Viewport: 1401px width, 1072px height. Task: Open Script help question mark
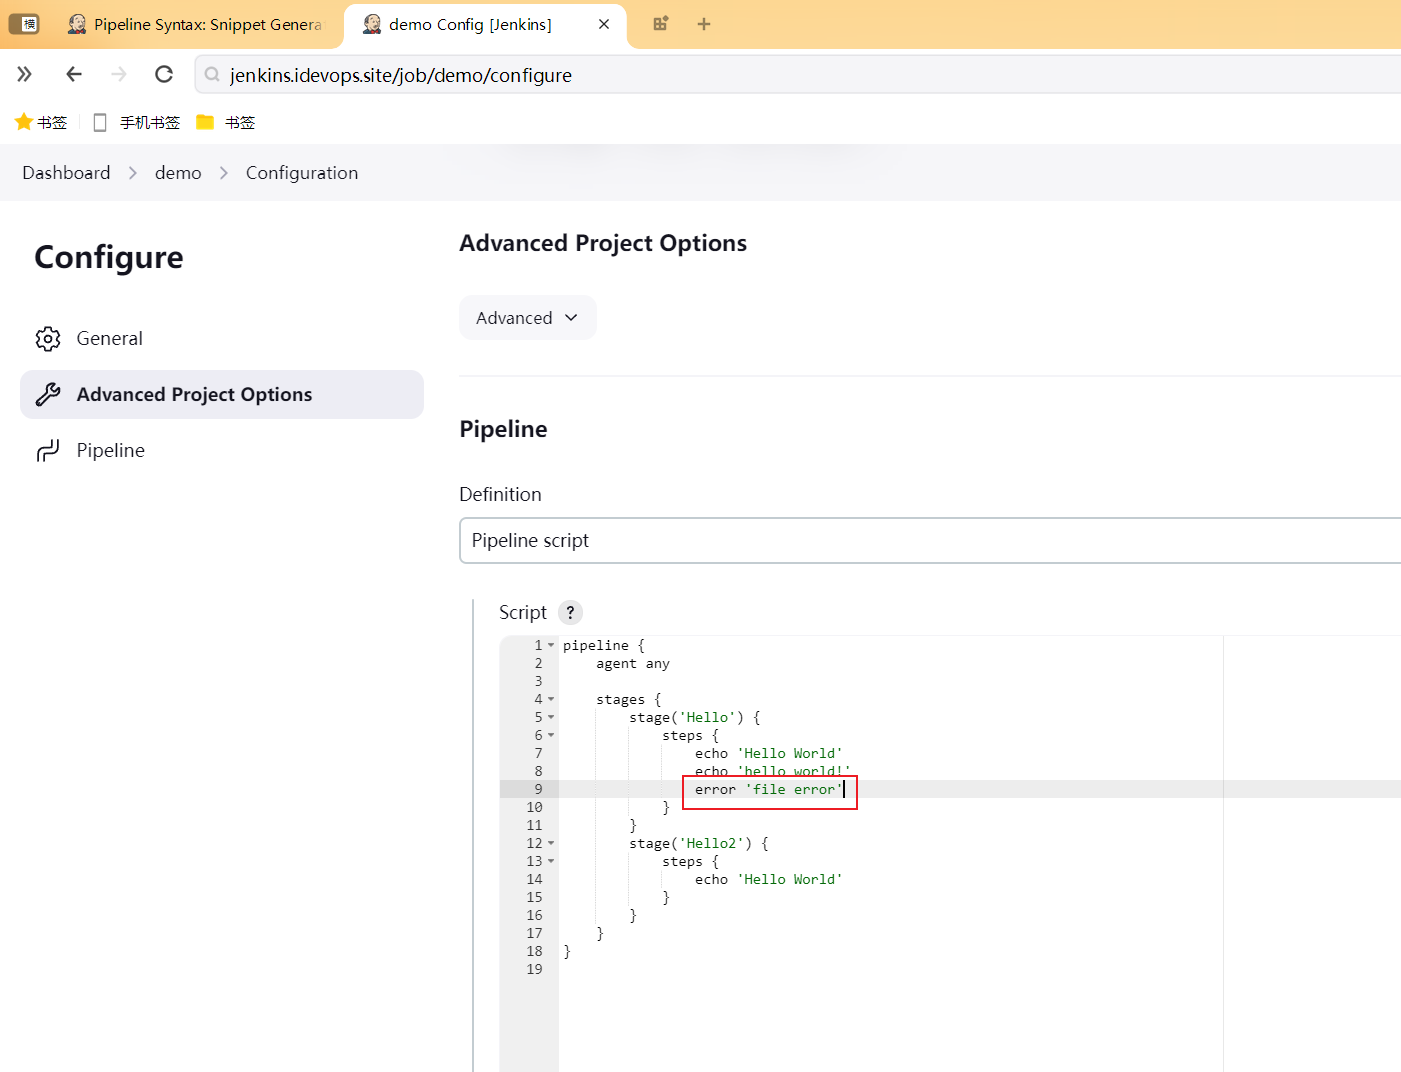click(570, 612)
